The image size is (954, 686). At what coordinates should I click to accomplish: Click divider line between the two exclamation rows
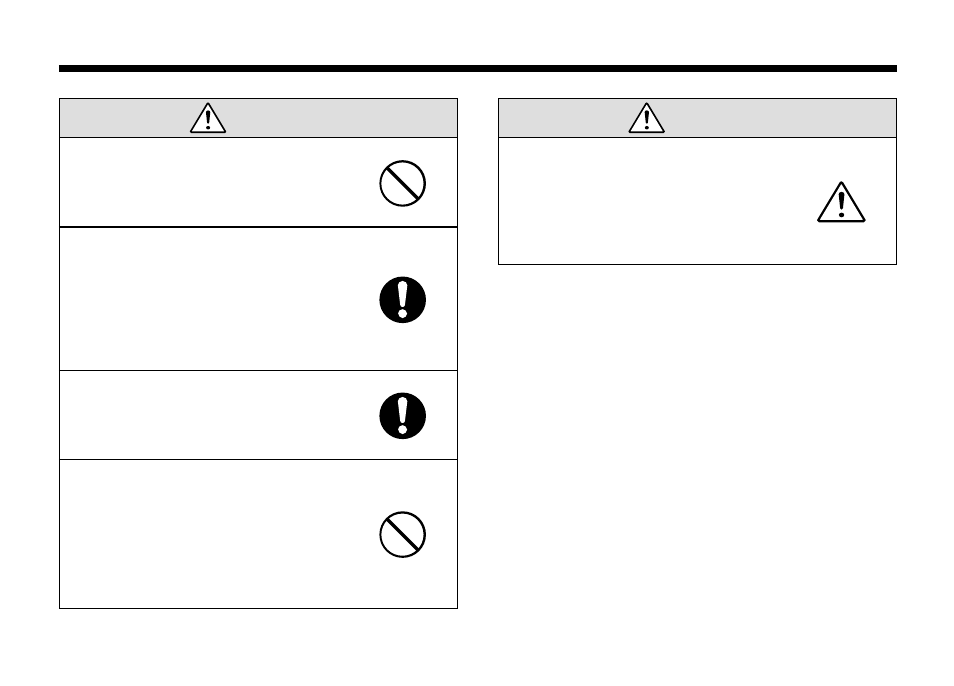259,370
